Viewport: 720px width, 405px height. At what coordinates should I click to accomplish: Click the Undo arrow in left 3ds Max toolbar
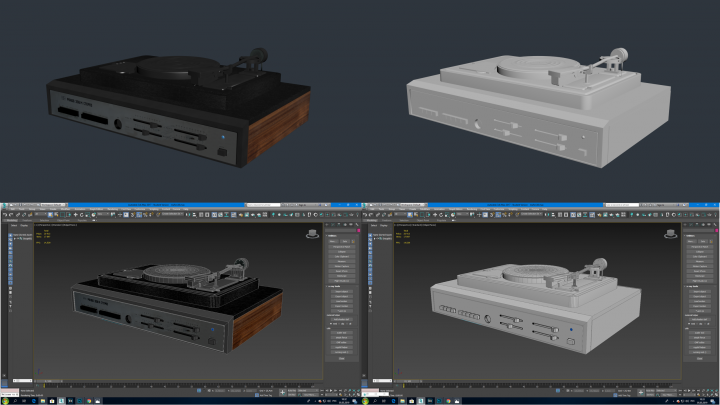[5, 214]
